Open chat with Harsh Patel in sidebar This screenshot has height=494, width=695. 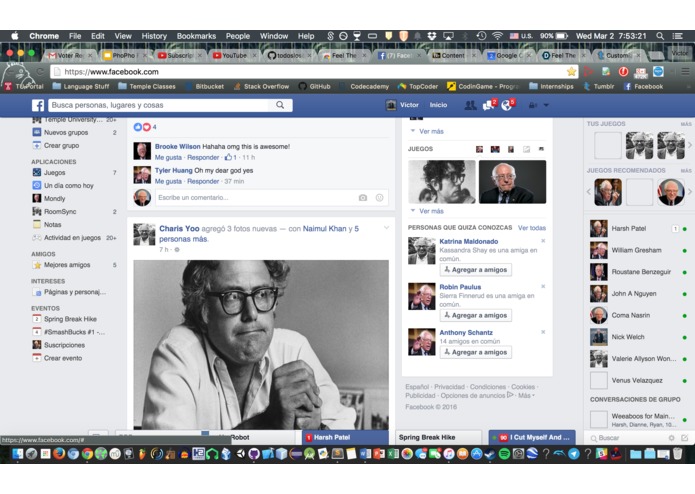637,229
